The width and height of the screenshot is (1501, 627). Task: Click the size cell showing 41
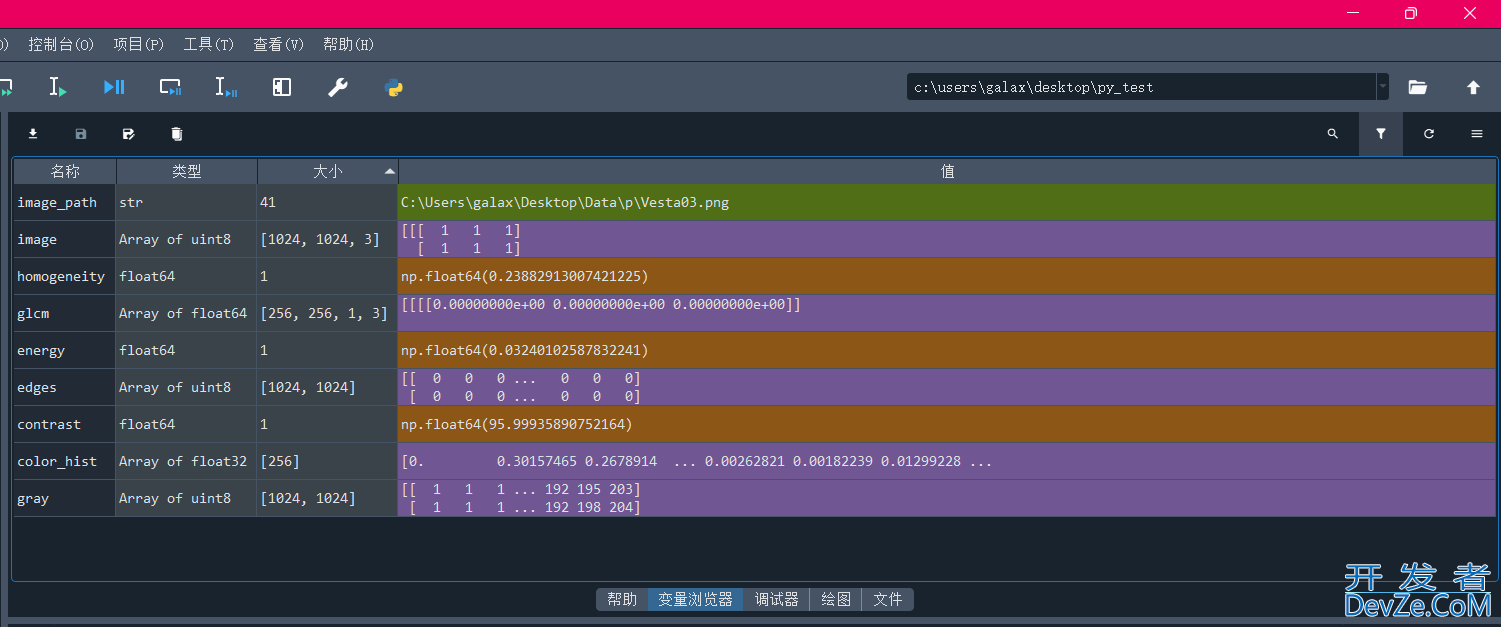click(x=328, y=202)
